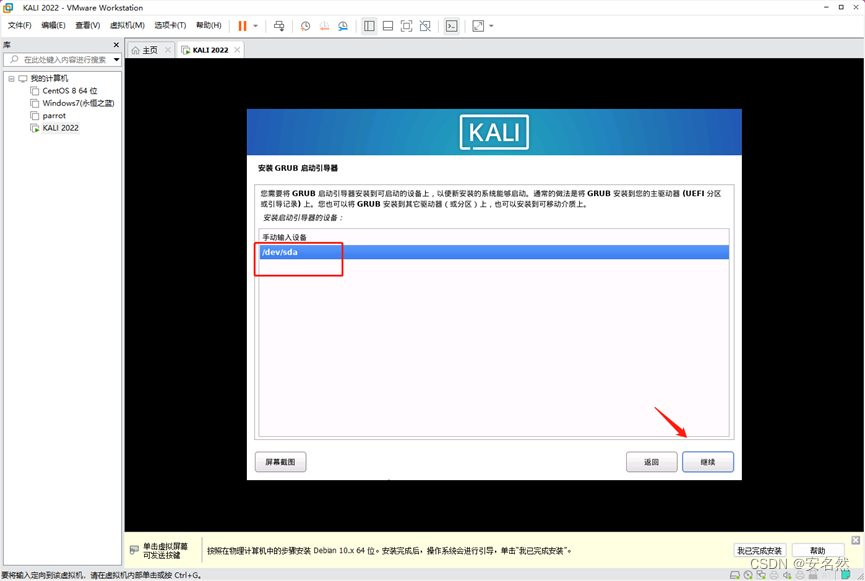Screen dimensions: 865x581
Task: Pause the virtual machine with orange pause icon
Action: point(242,26)
